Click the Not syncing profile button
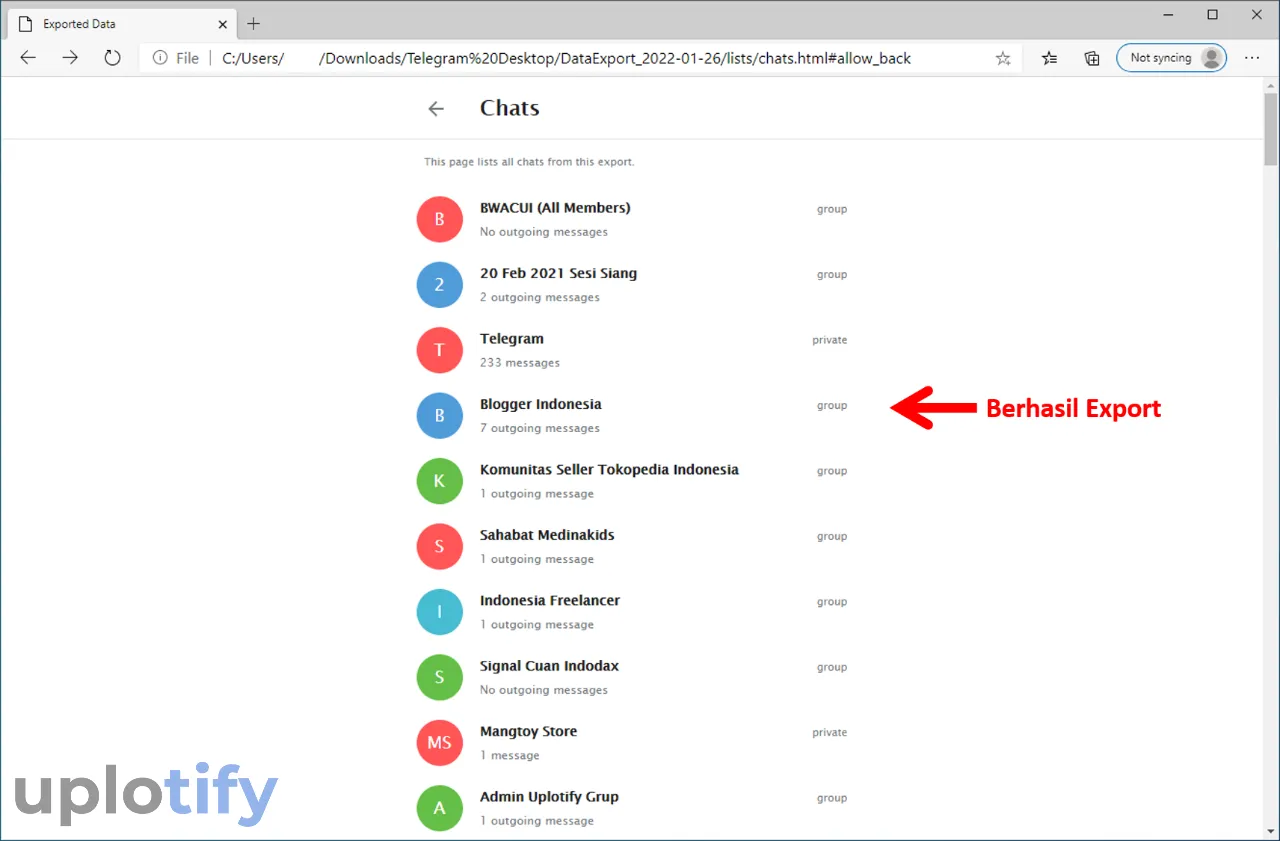 (1171, 58)
